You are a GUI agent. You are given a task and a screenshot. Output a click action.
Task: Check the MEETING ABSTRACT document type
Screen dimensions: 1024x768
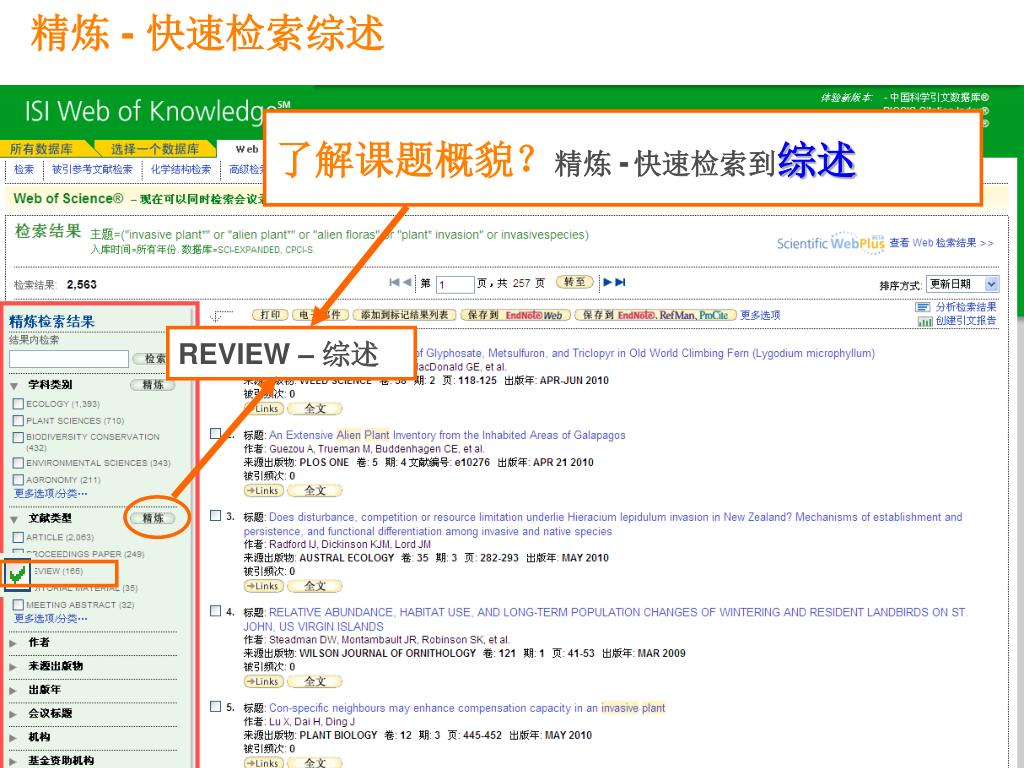click(18, 605)
